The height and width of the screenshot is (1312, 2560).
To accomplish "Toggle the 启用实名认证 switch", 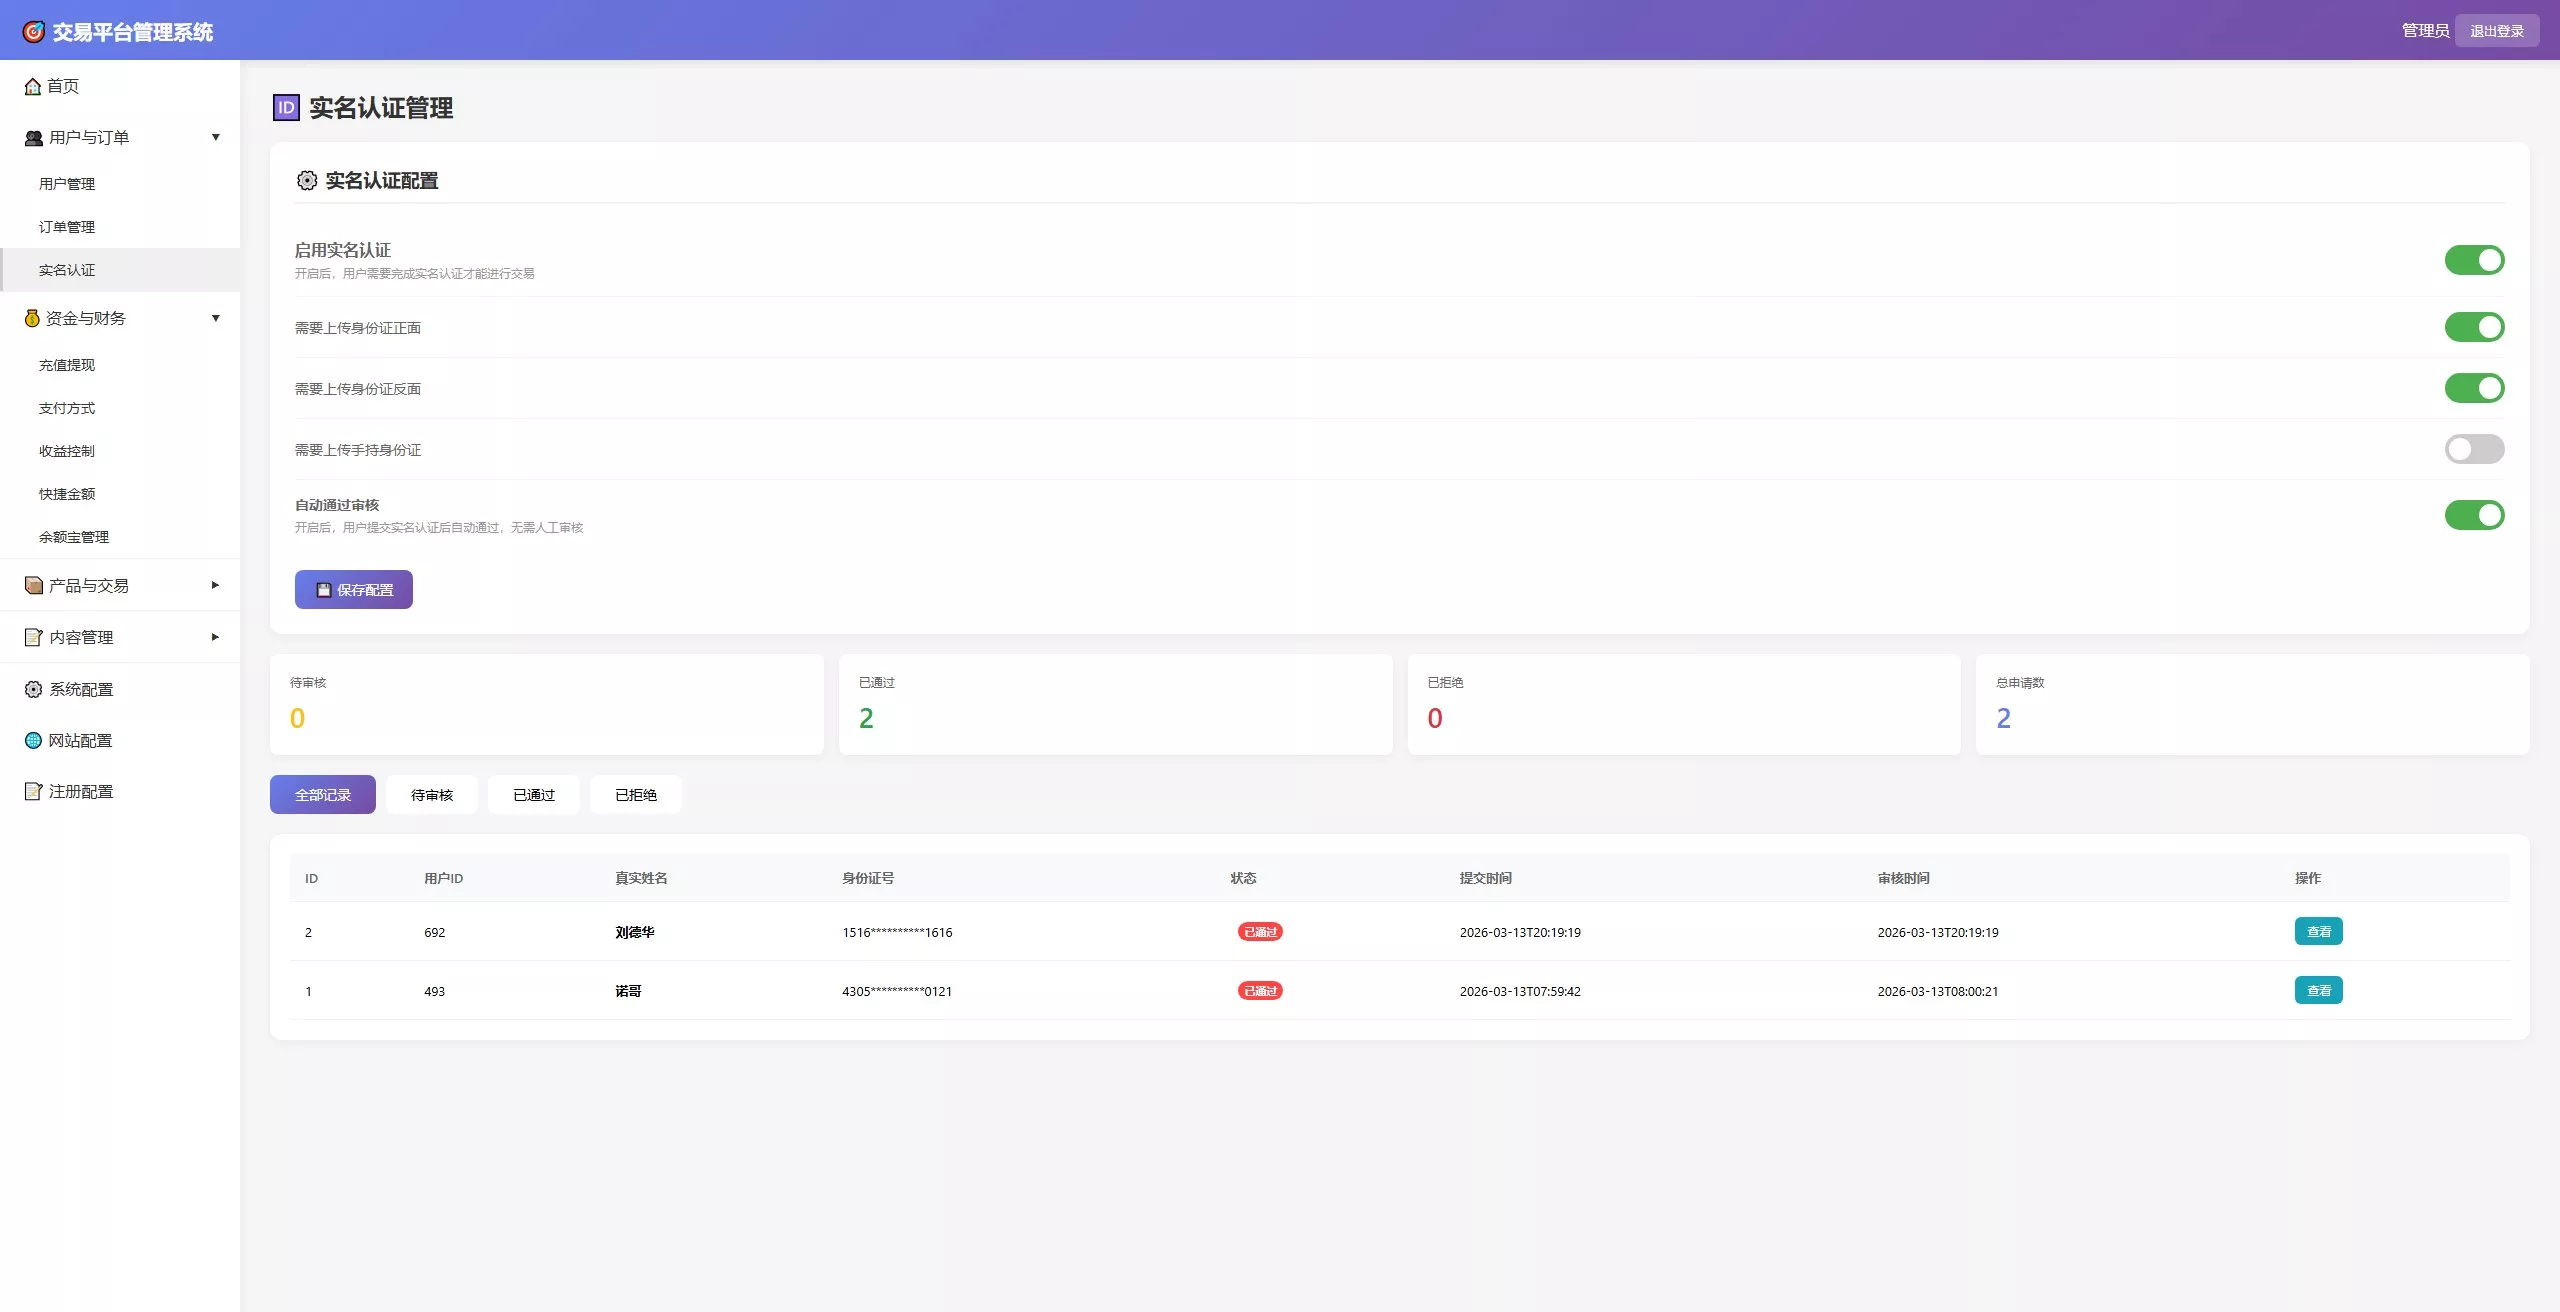I will coord(2473,260).
